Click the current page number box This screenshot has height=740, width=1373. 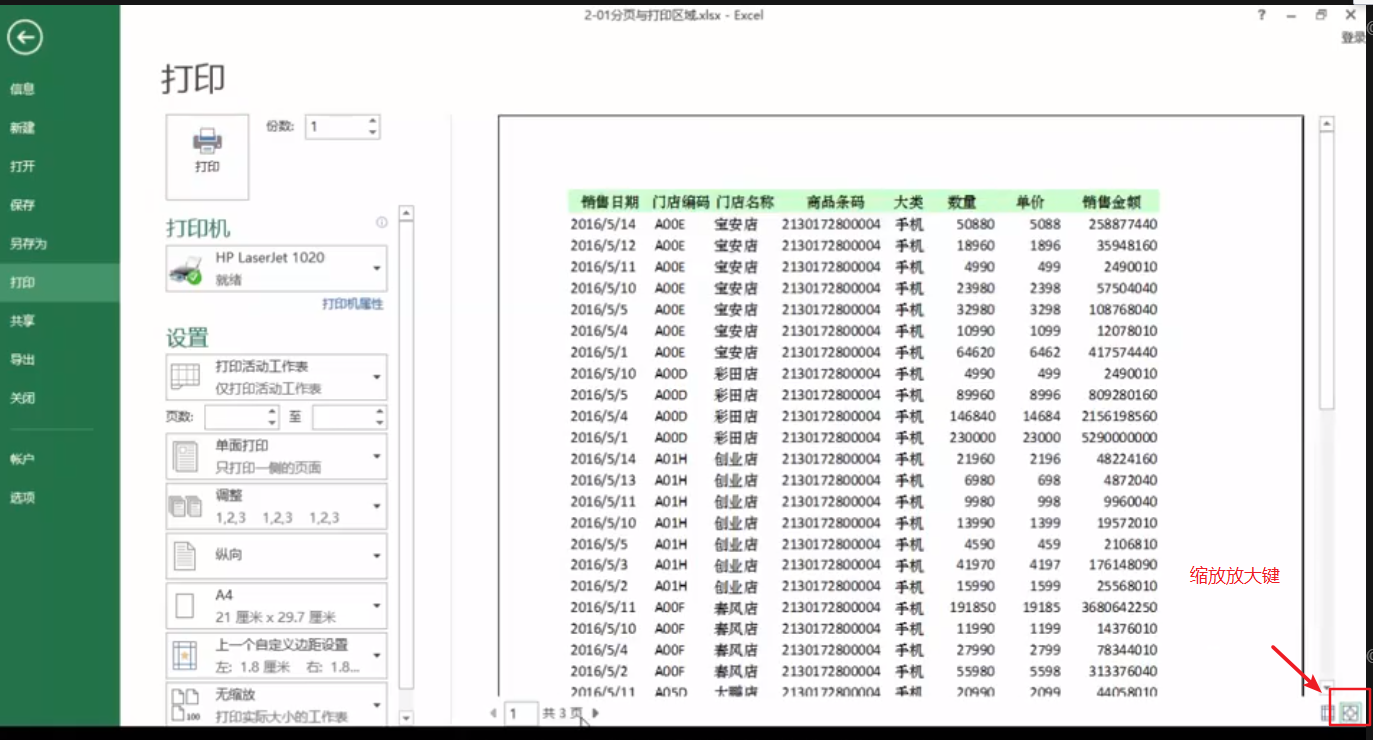tap(519, 713)
